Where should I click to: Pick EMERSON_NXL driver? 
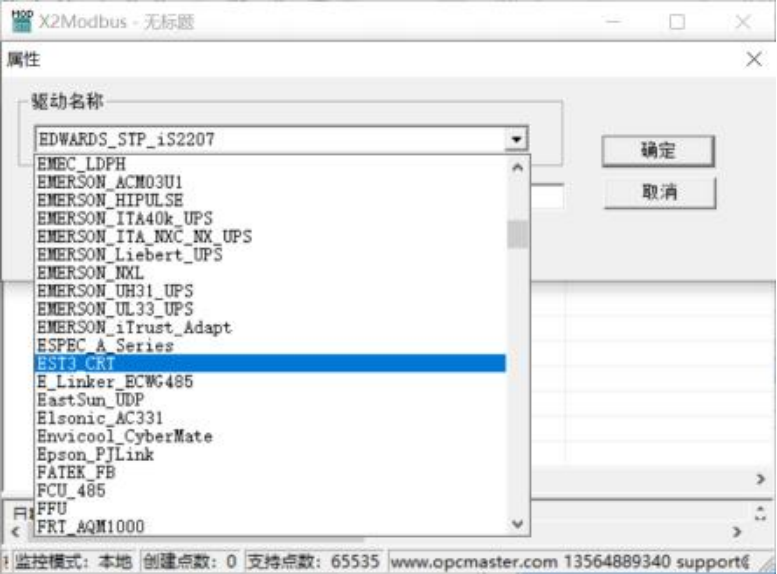coord(271,273)
